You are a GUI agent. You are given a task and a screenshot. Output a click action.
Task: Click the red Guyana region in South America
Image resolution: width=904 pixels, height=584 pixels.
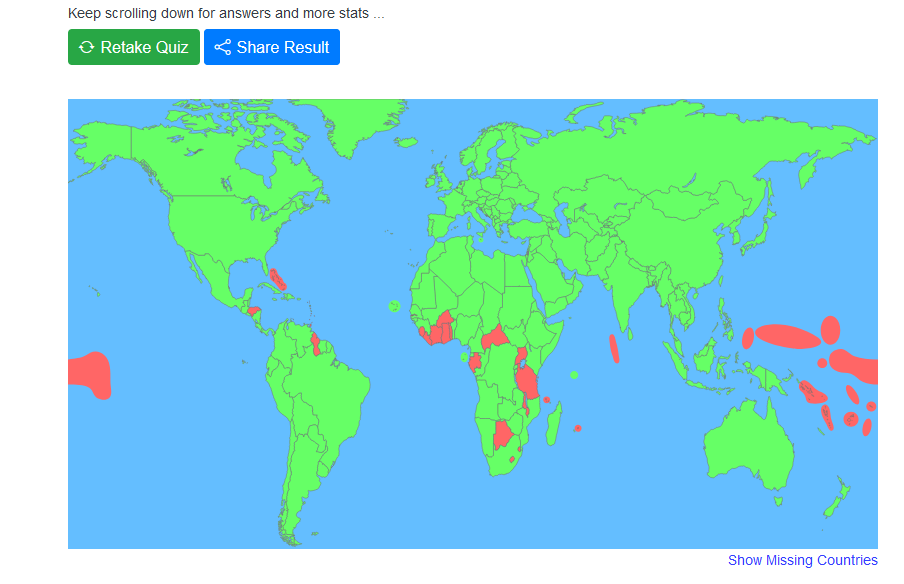[x=316, y=344]
